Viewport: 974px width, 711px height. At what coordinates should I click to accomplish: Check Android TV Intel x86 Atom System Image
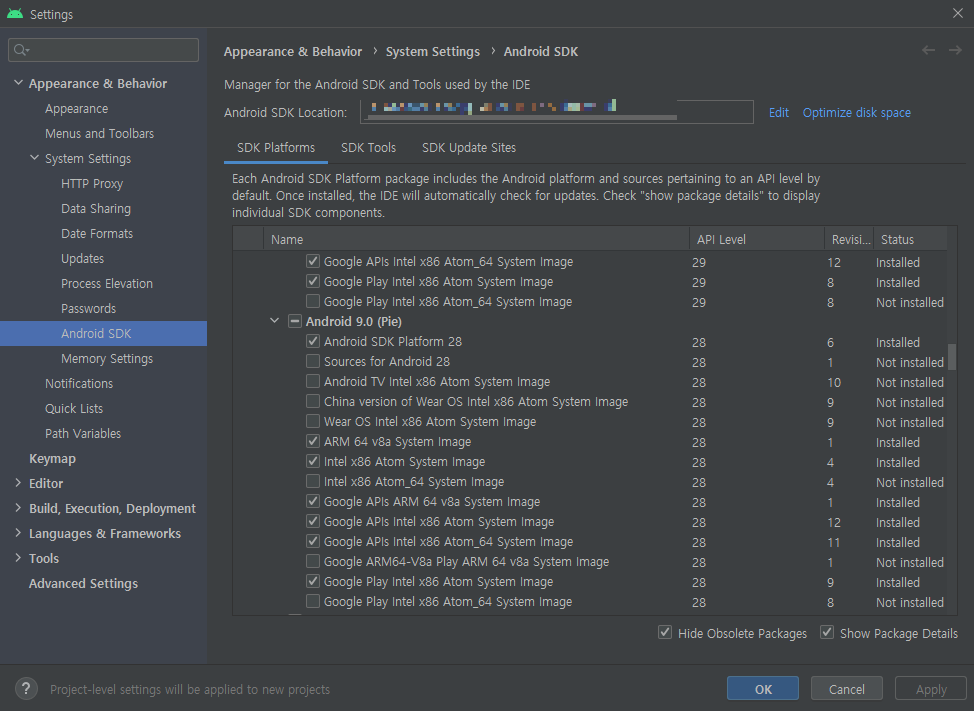313,381
